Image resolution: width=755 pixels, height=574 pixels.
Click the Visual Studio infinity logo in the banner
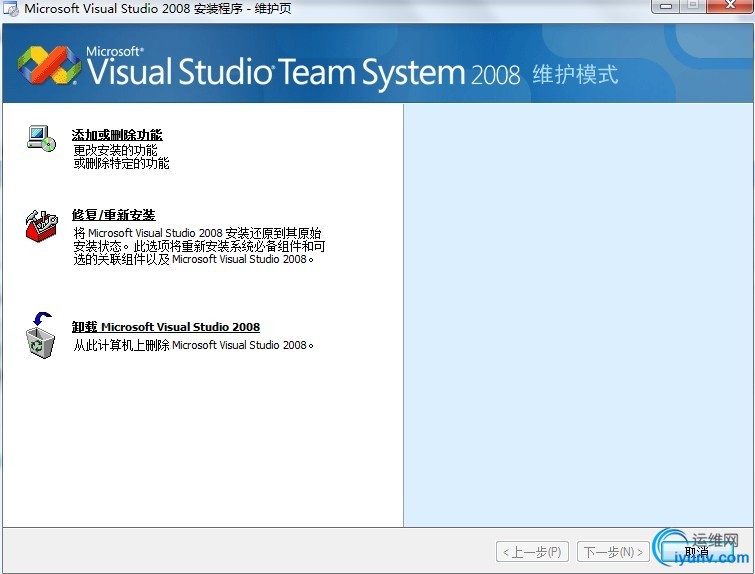coord(50,65)
